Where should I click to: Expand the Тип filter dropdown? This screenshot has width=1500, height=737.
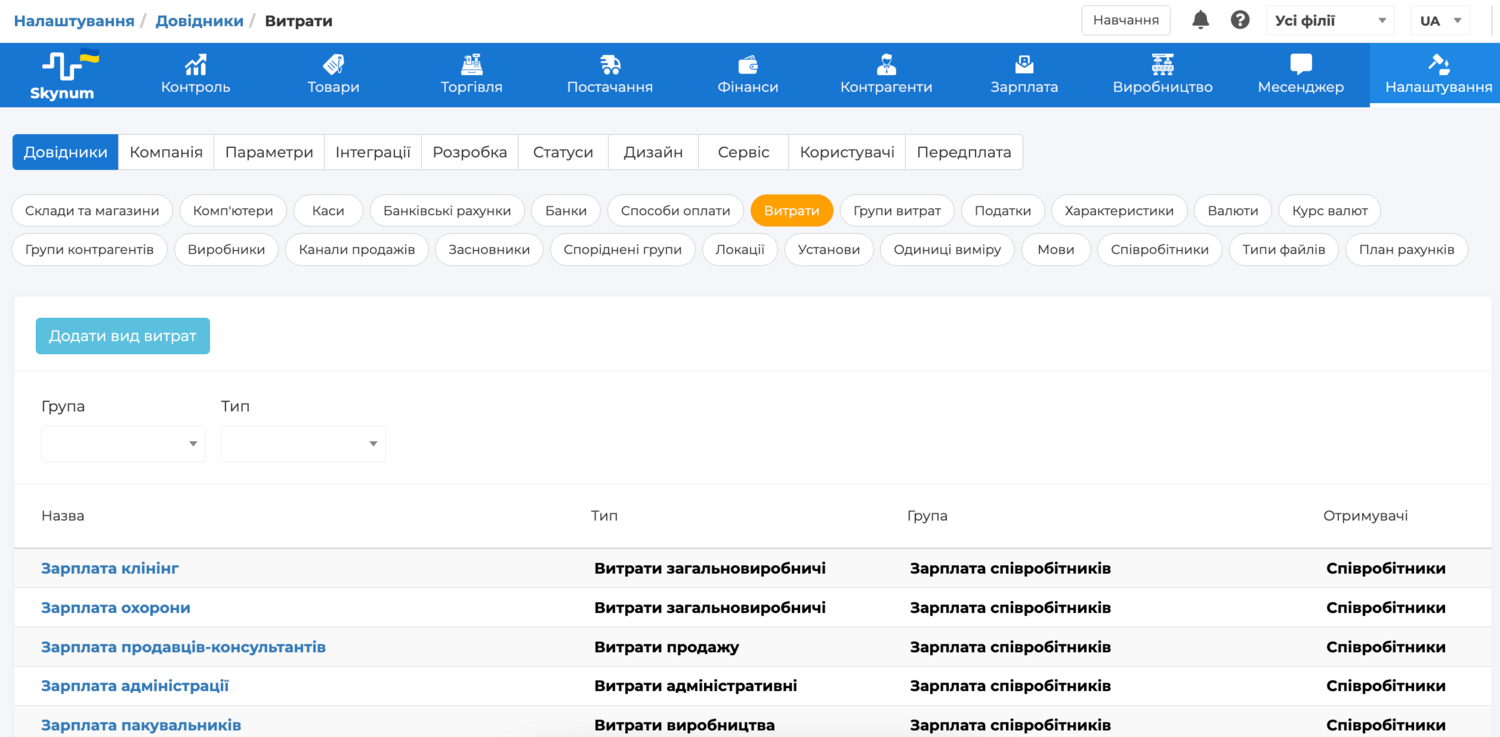pyautogui.click(x=303, y=444)
